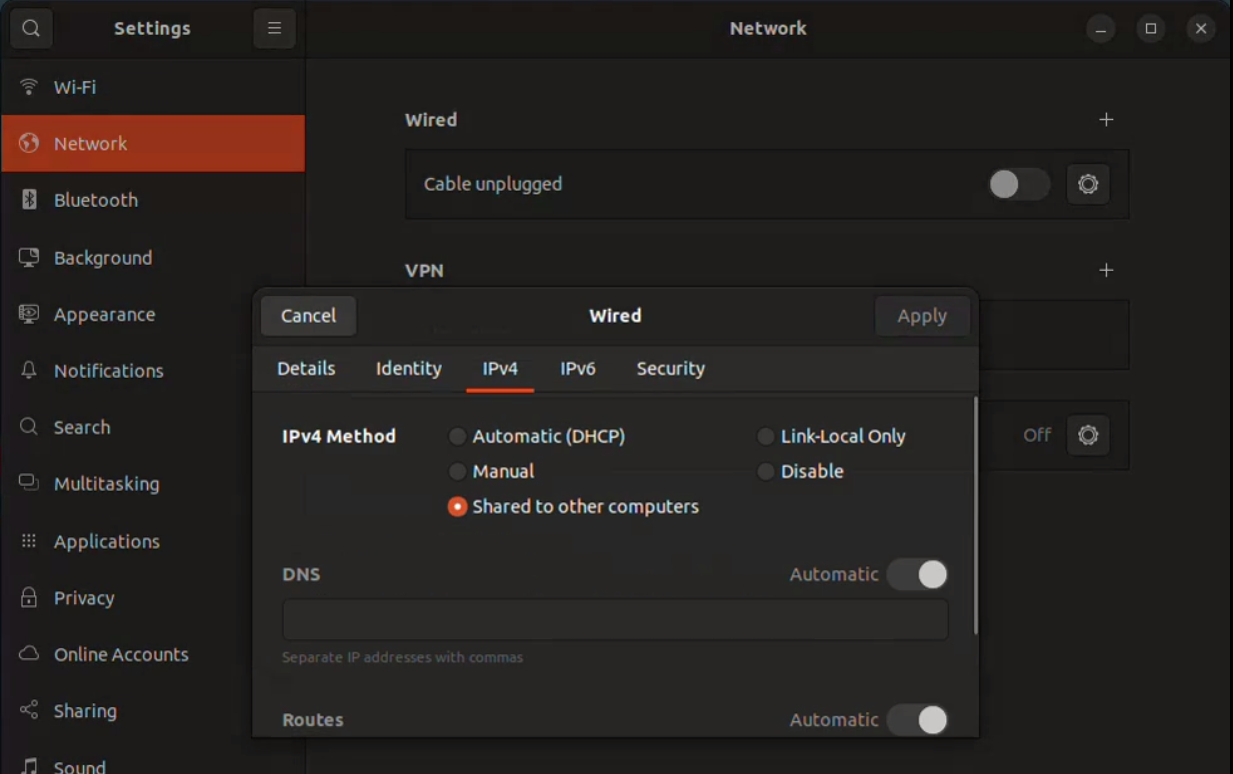Open wired connection gear settings

tap(1088, 184)
